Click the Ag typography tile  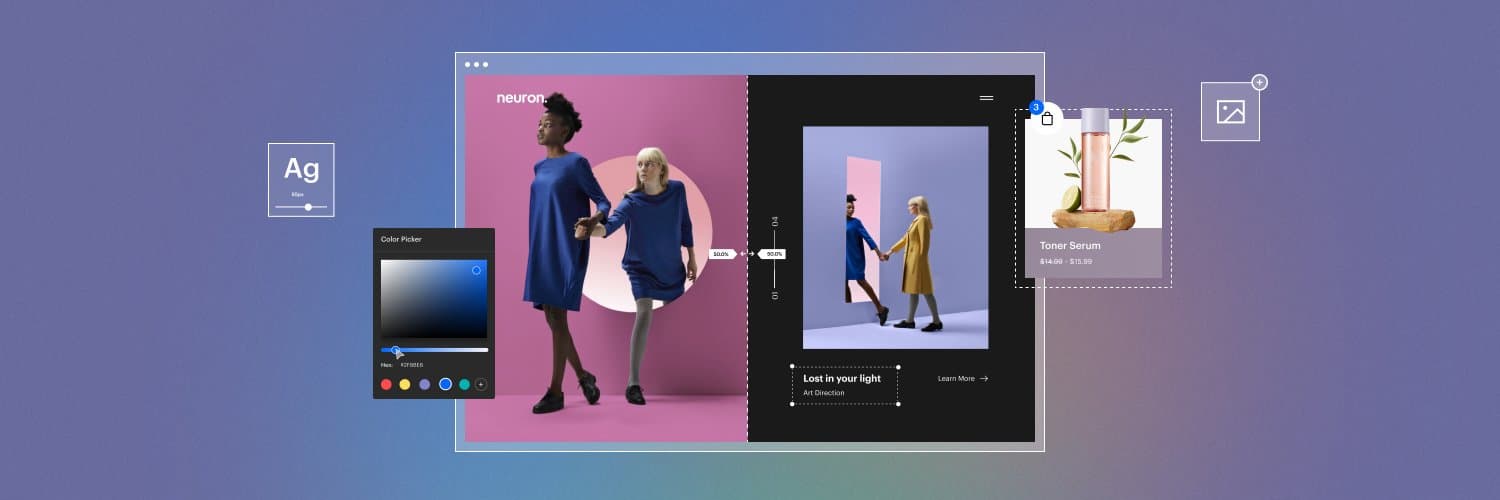[301, 180]
